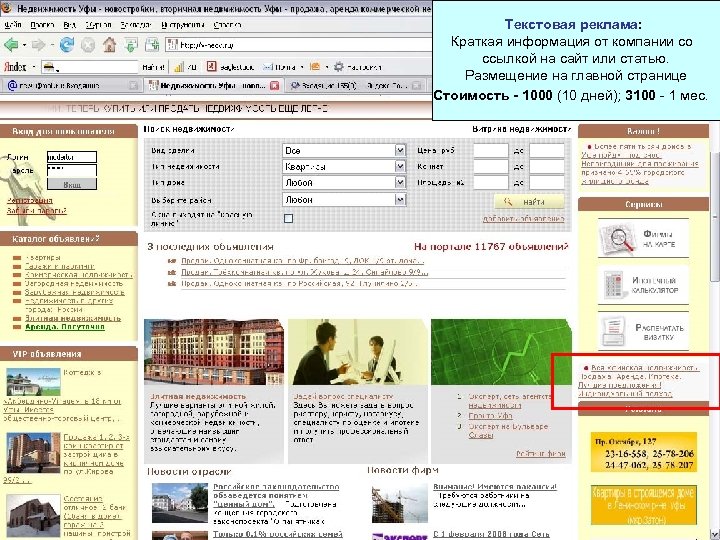This screenshot has height=540, width=720.
Task: Open mail via the Yandex bar envelope icon
Action: (268, 67)
